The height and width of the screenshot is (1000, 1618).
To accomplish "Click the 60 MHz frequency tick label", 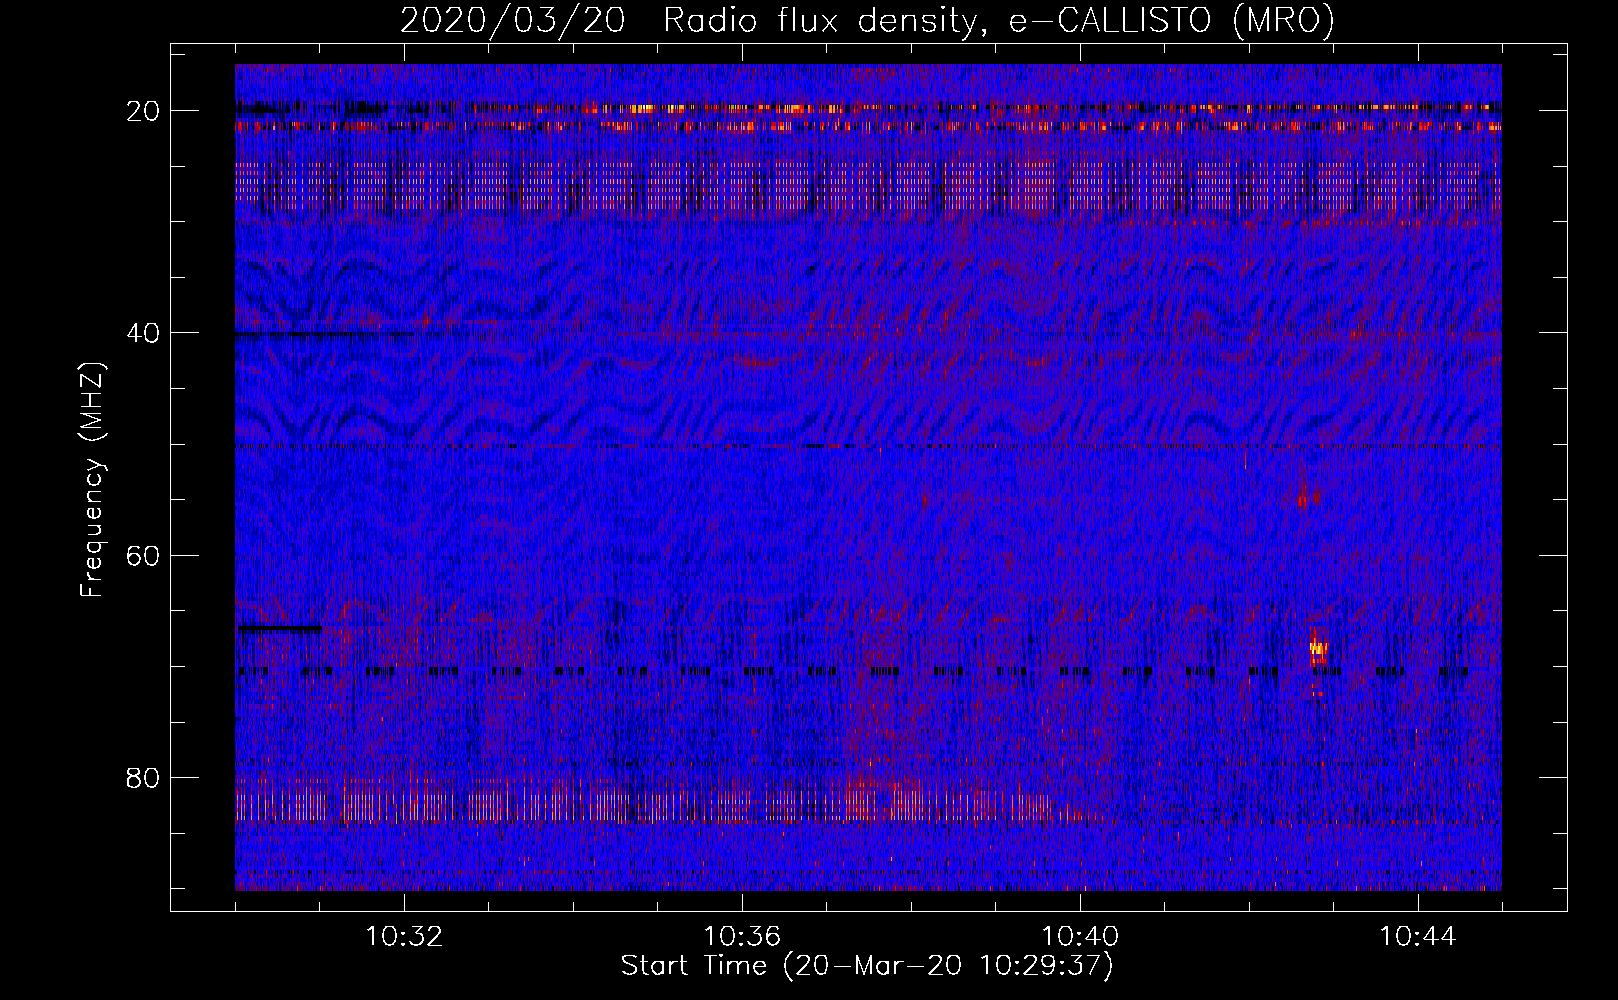I will pyautogui.click(x=143, y=555).
